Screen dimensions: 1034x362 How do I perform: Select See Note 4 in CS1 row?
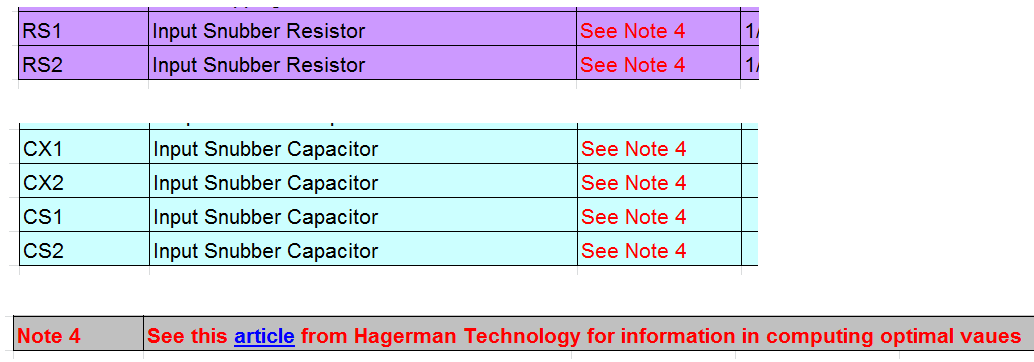pos(633,217)
